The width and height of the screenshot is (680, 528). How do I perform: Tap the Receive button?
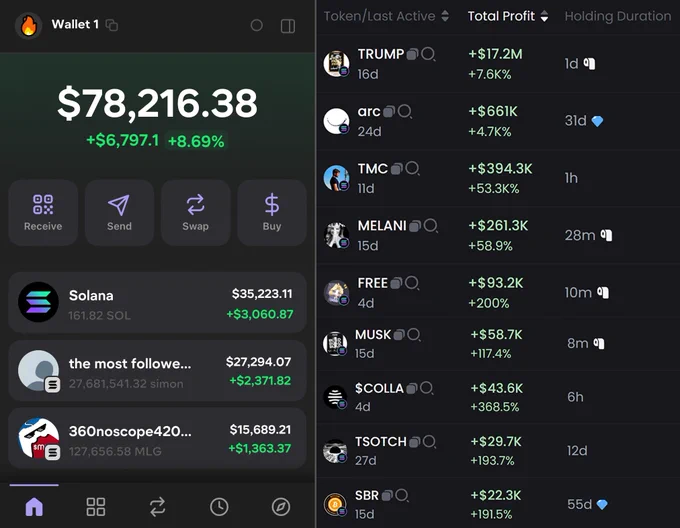click(x=43, y=212)
